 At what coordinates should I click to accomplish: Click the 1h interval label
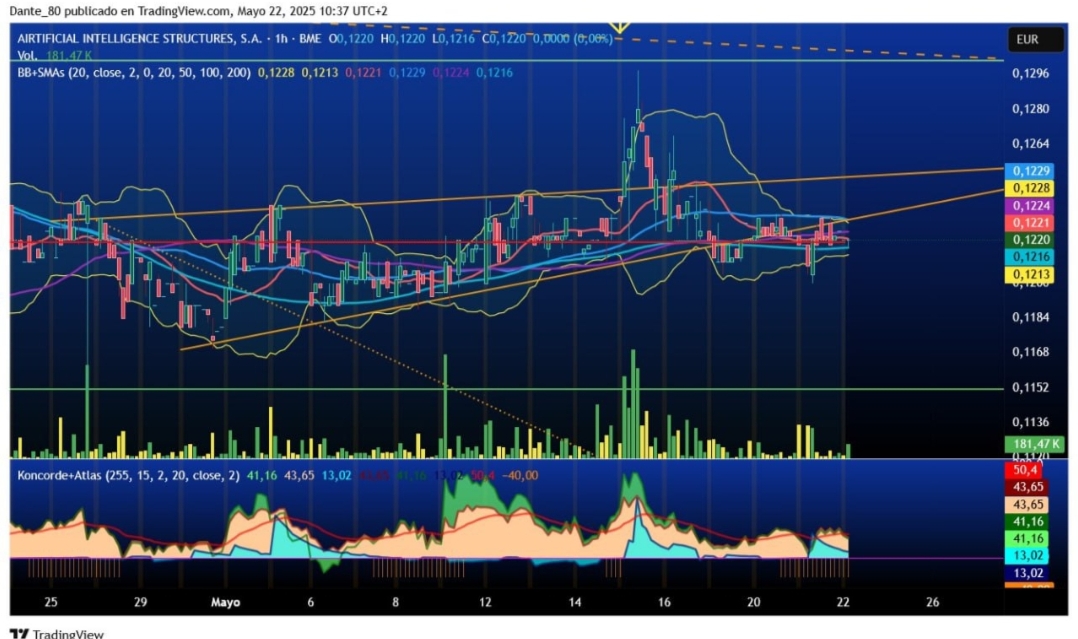click(x=281, y=39)
